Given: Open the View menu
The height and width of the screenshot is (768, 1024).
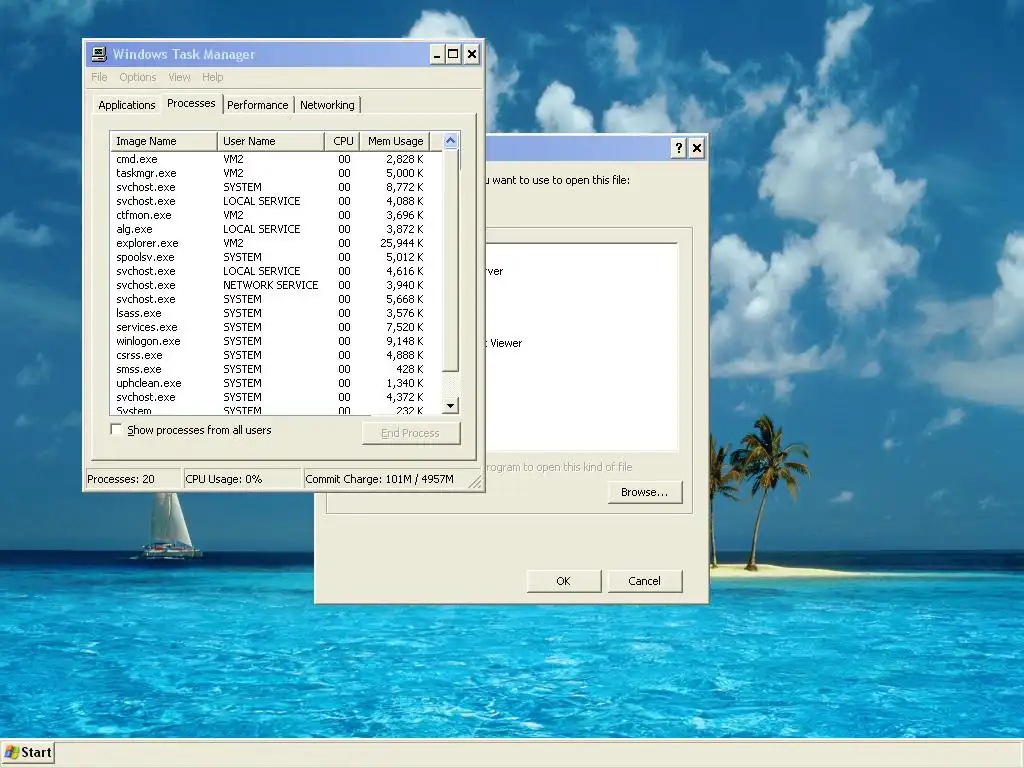Looking at the screenshot, I should point(180,77).
